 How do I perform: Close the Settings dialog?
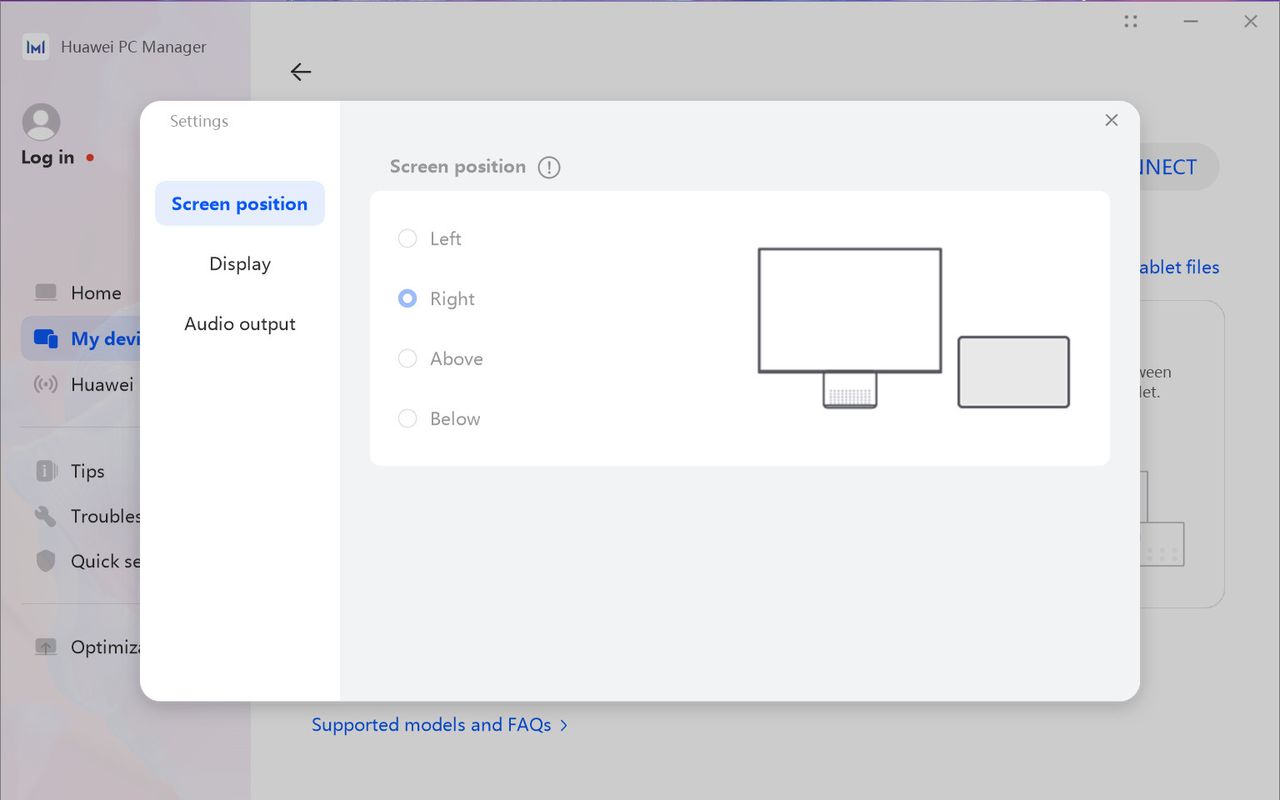(x=1111, y=120)
